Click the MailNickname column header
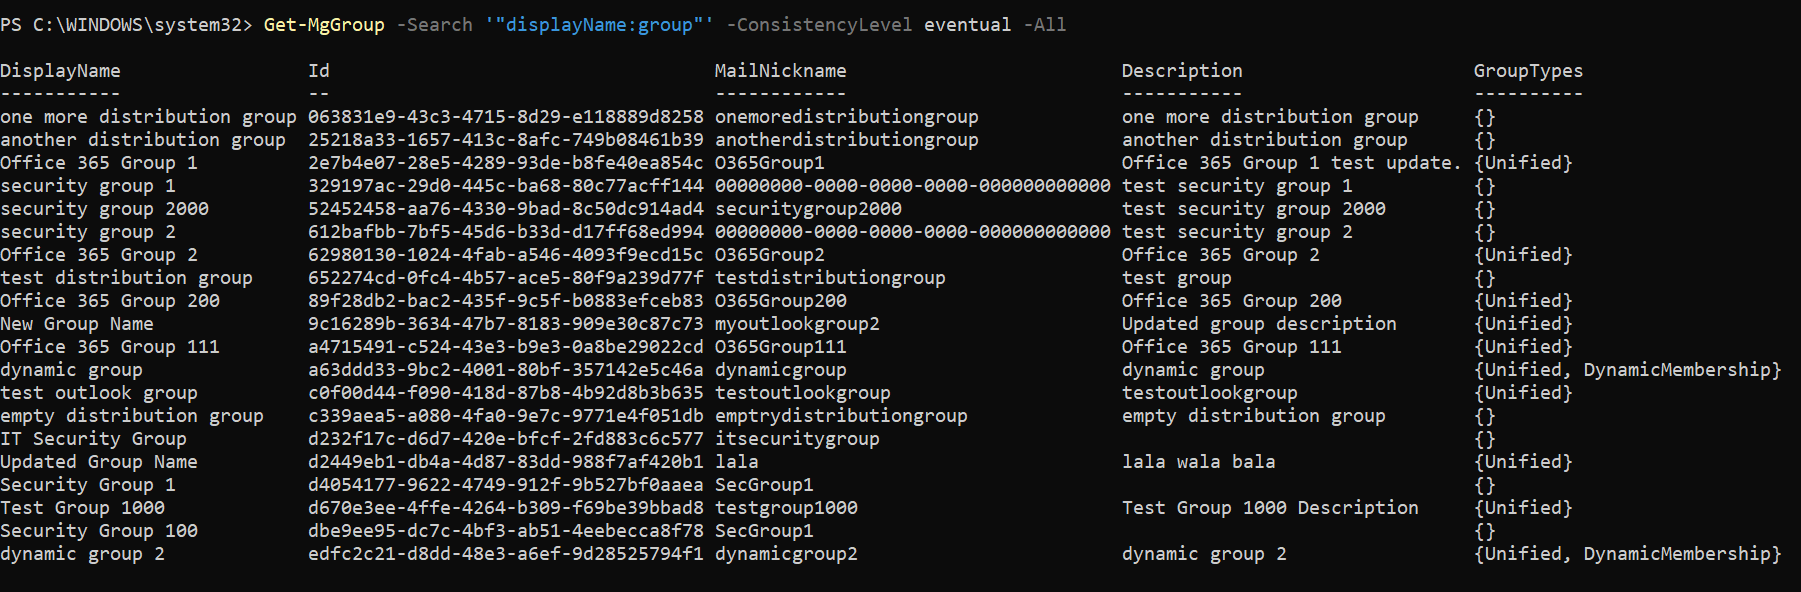 click(780, 71)
